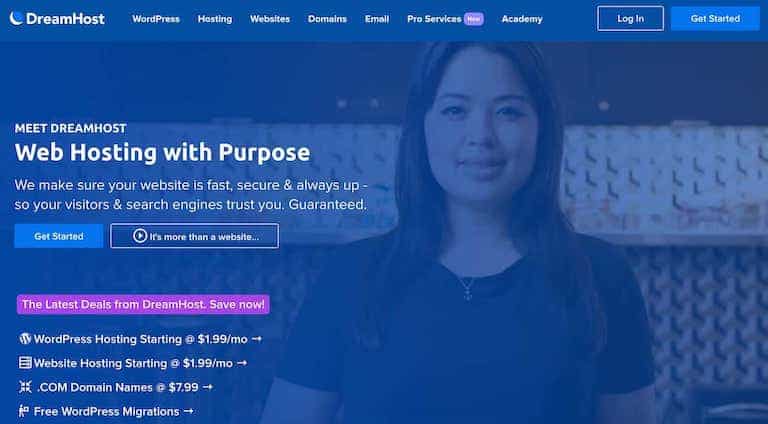Open the Hosting navigation menu
This screenshot has width=768, height=424.
[215, 19]
